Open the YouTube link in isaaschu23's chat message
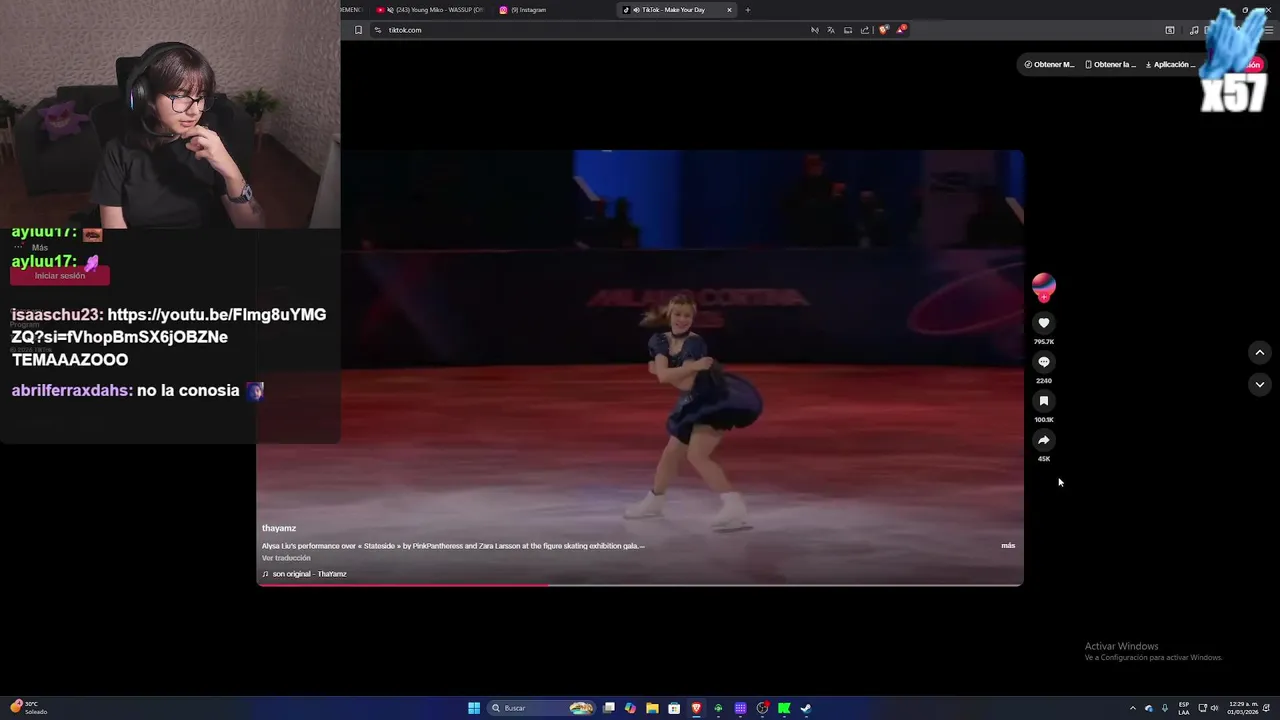Viewport: 1280px width, 720px height. pos(169,325)
